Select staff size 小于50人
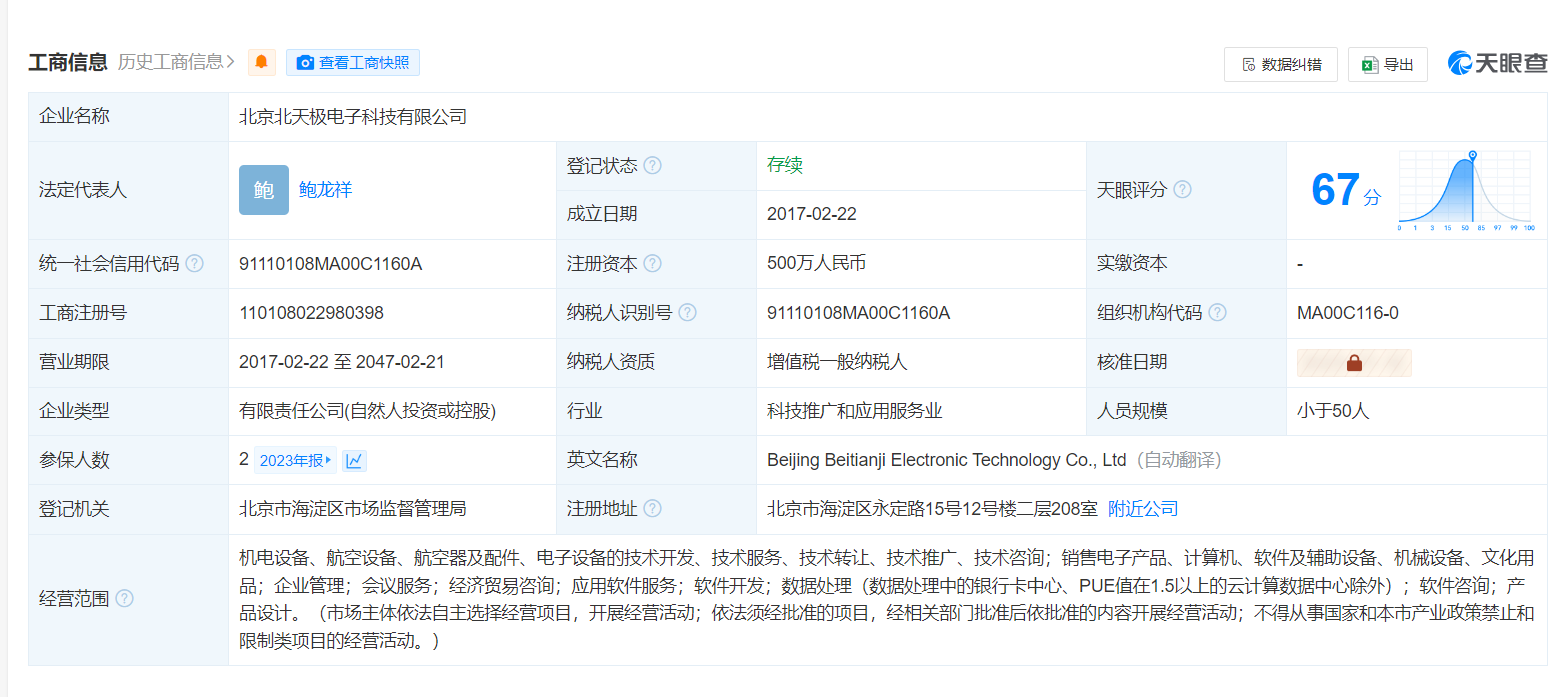Viewport: 1562px width, 697px height. pyautogui.click(x=1333, y=411)
